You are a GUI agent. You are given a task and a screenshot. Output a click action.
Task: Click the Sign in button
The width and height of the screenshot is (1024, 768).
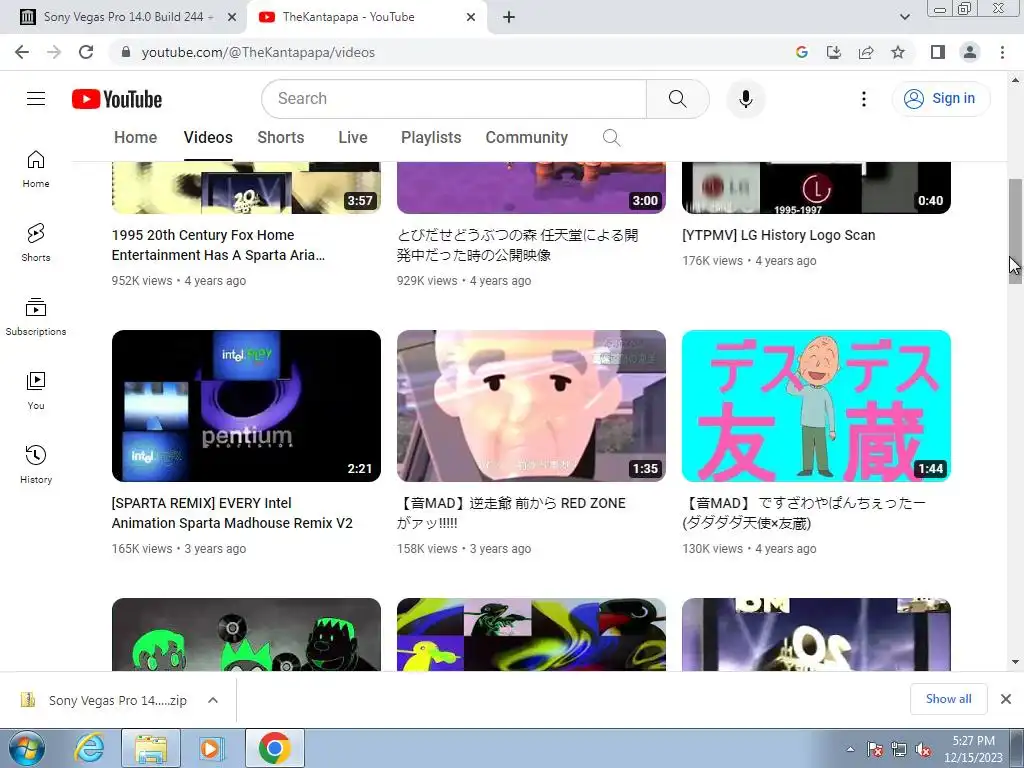(940, 99)
